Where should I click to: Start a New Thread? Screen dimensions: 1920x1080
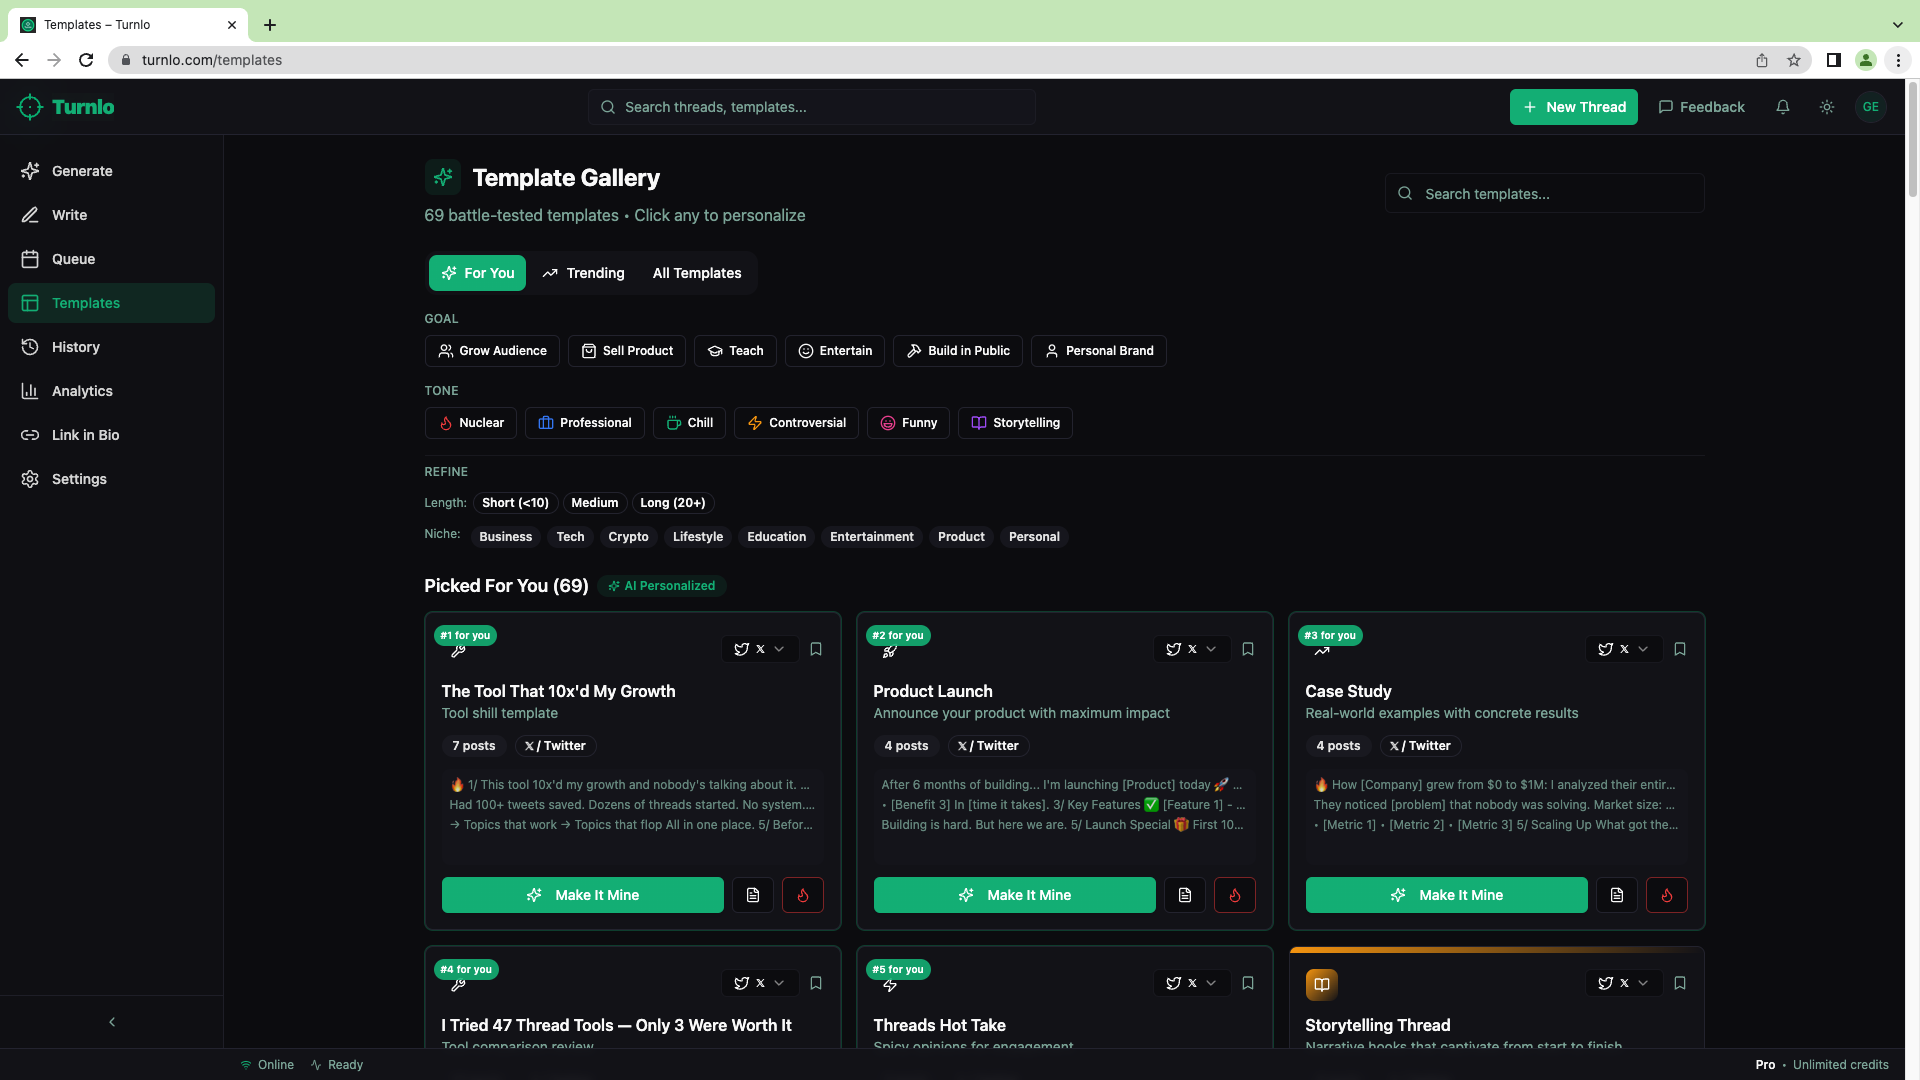click(x=1573, y=107)
